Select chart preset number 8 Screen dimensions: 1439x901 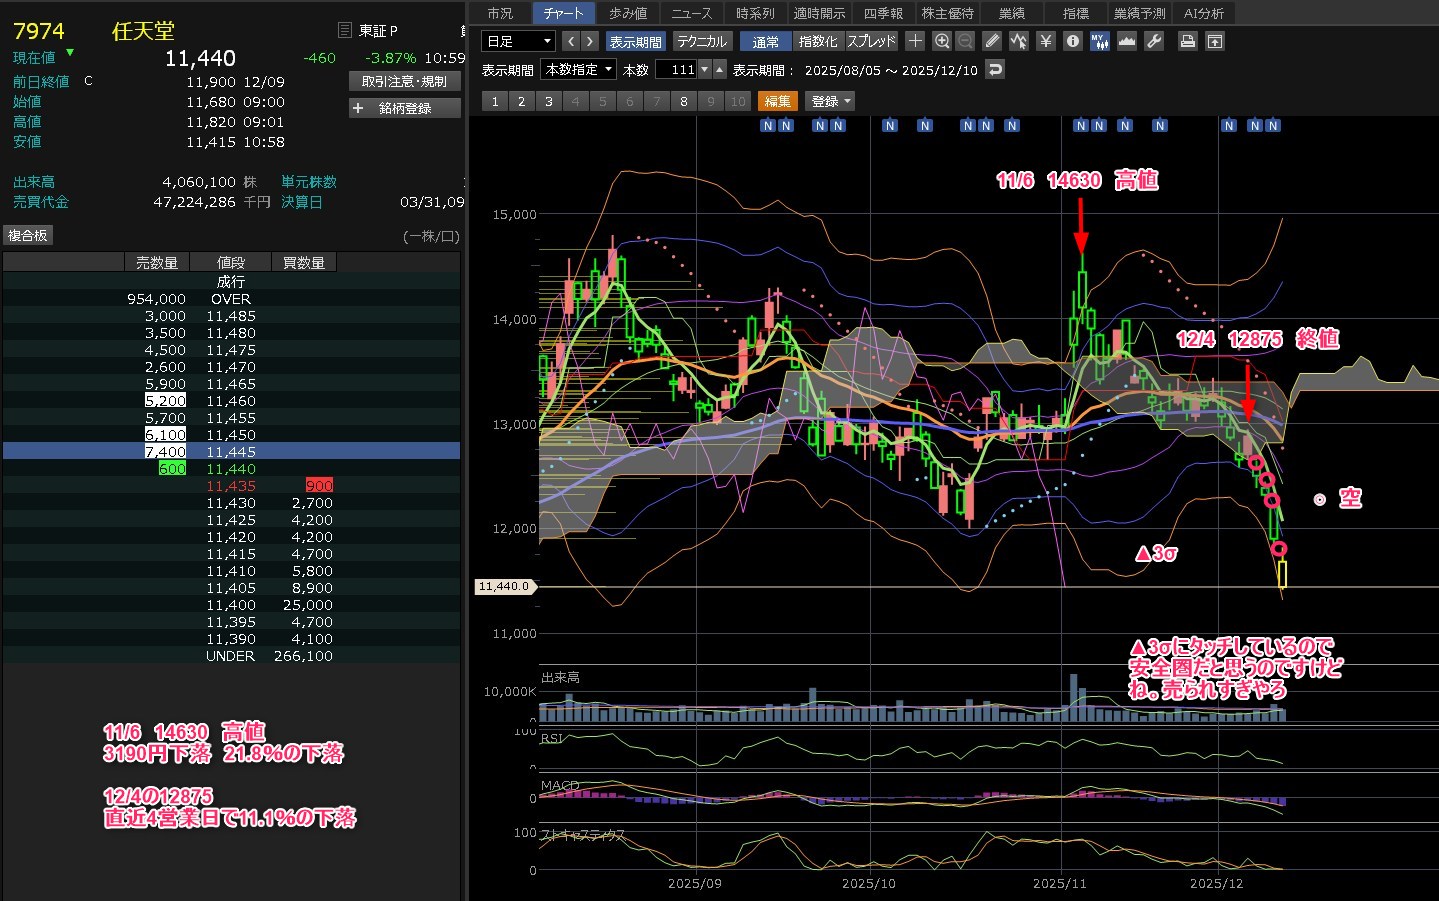pos(684,101)
